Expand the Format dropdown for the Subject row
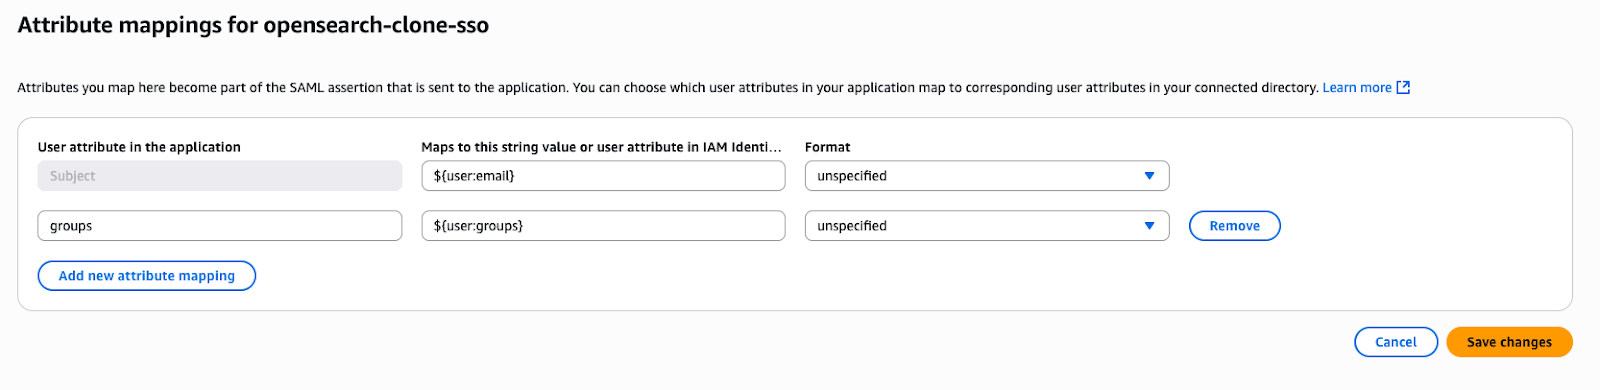The image size is (1600, 390). tap(987, 176)
